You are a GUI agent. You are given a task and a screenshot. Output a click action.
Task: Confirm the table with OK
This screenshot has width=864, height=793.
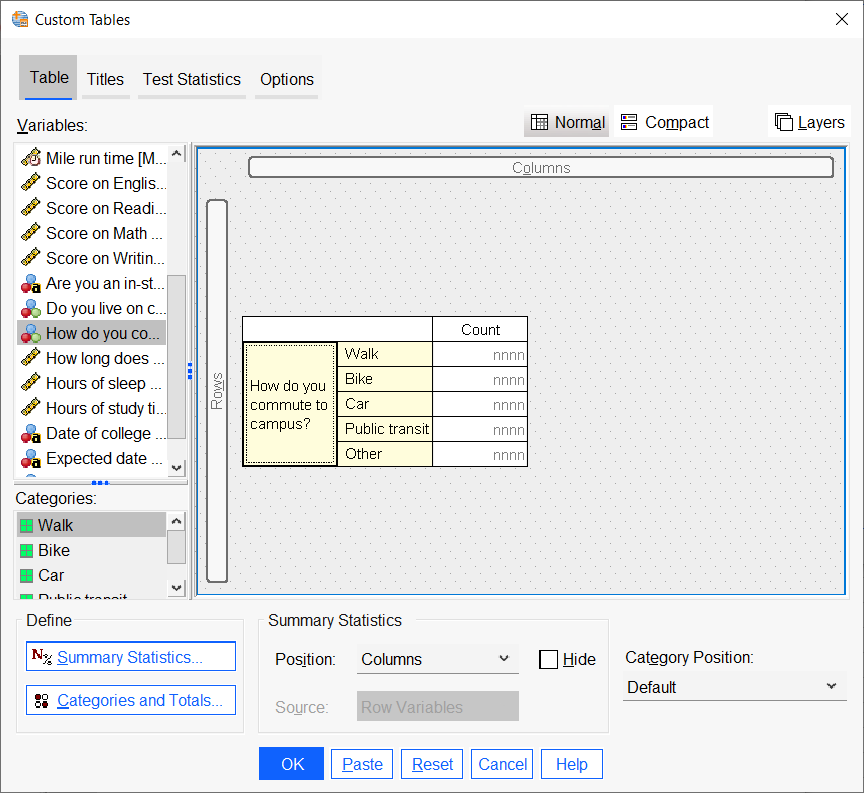coord(291,763)
